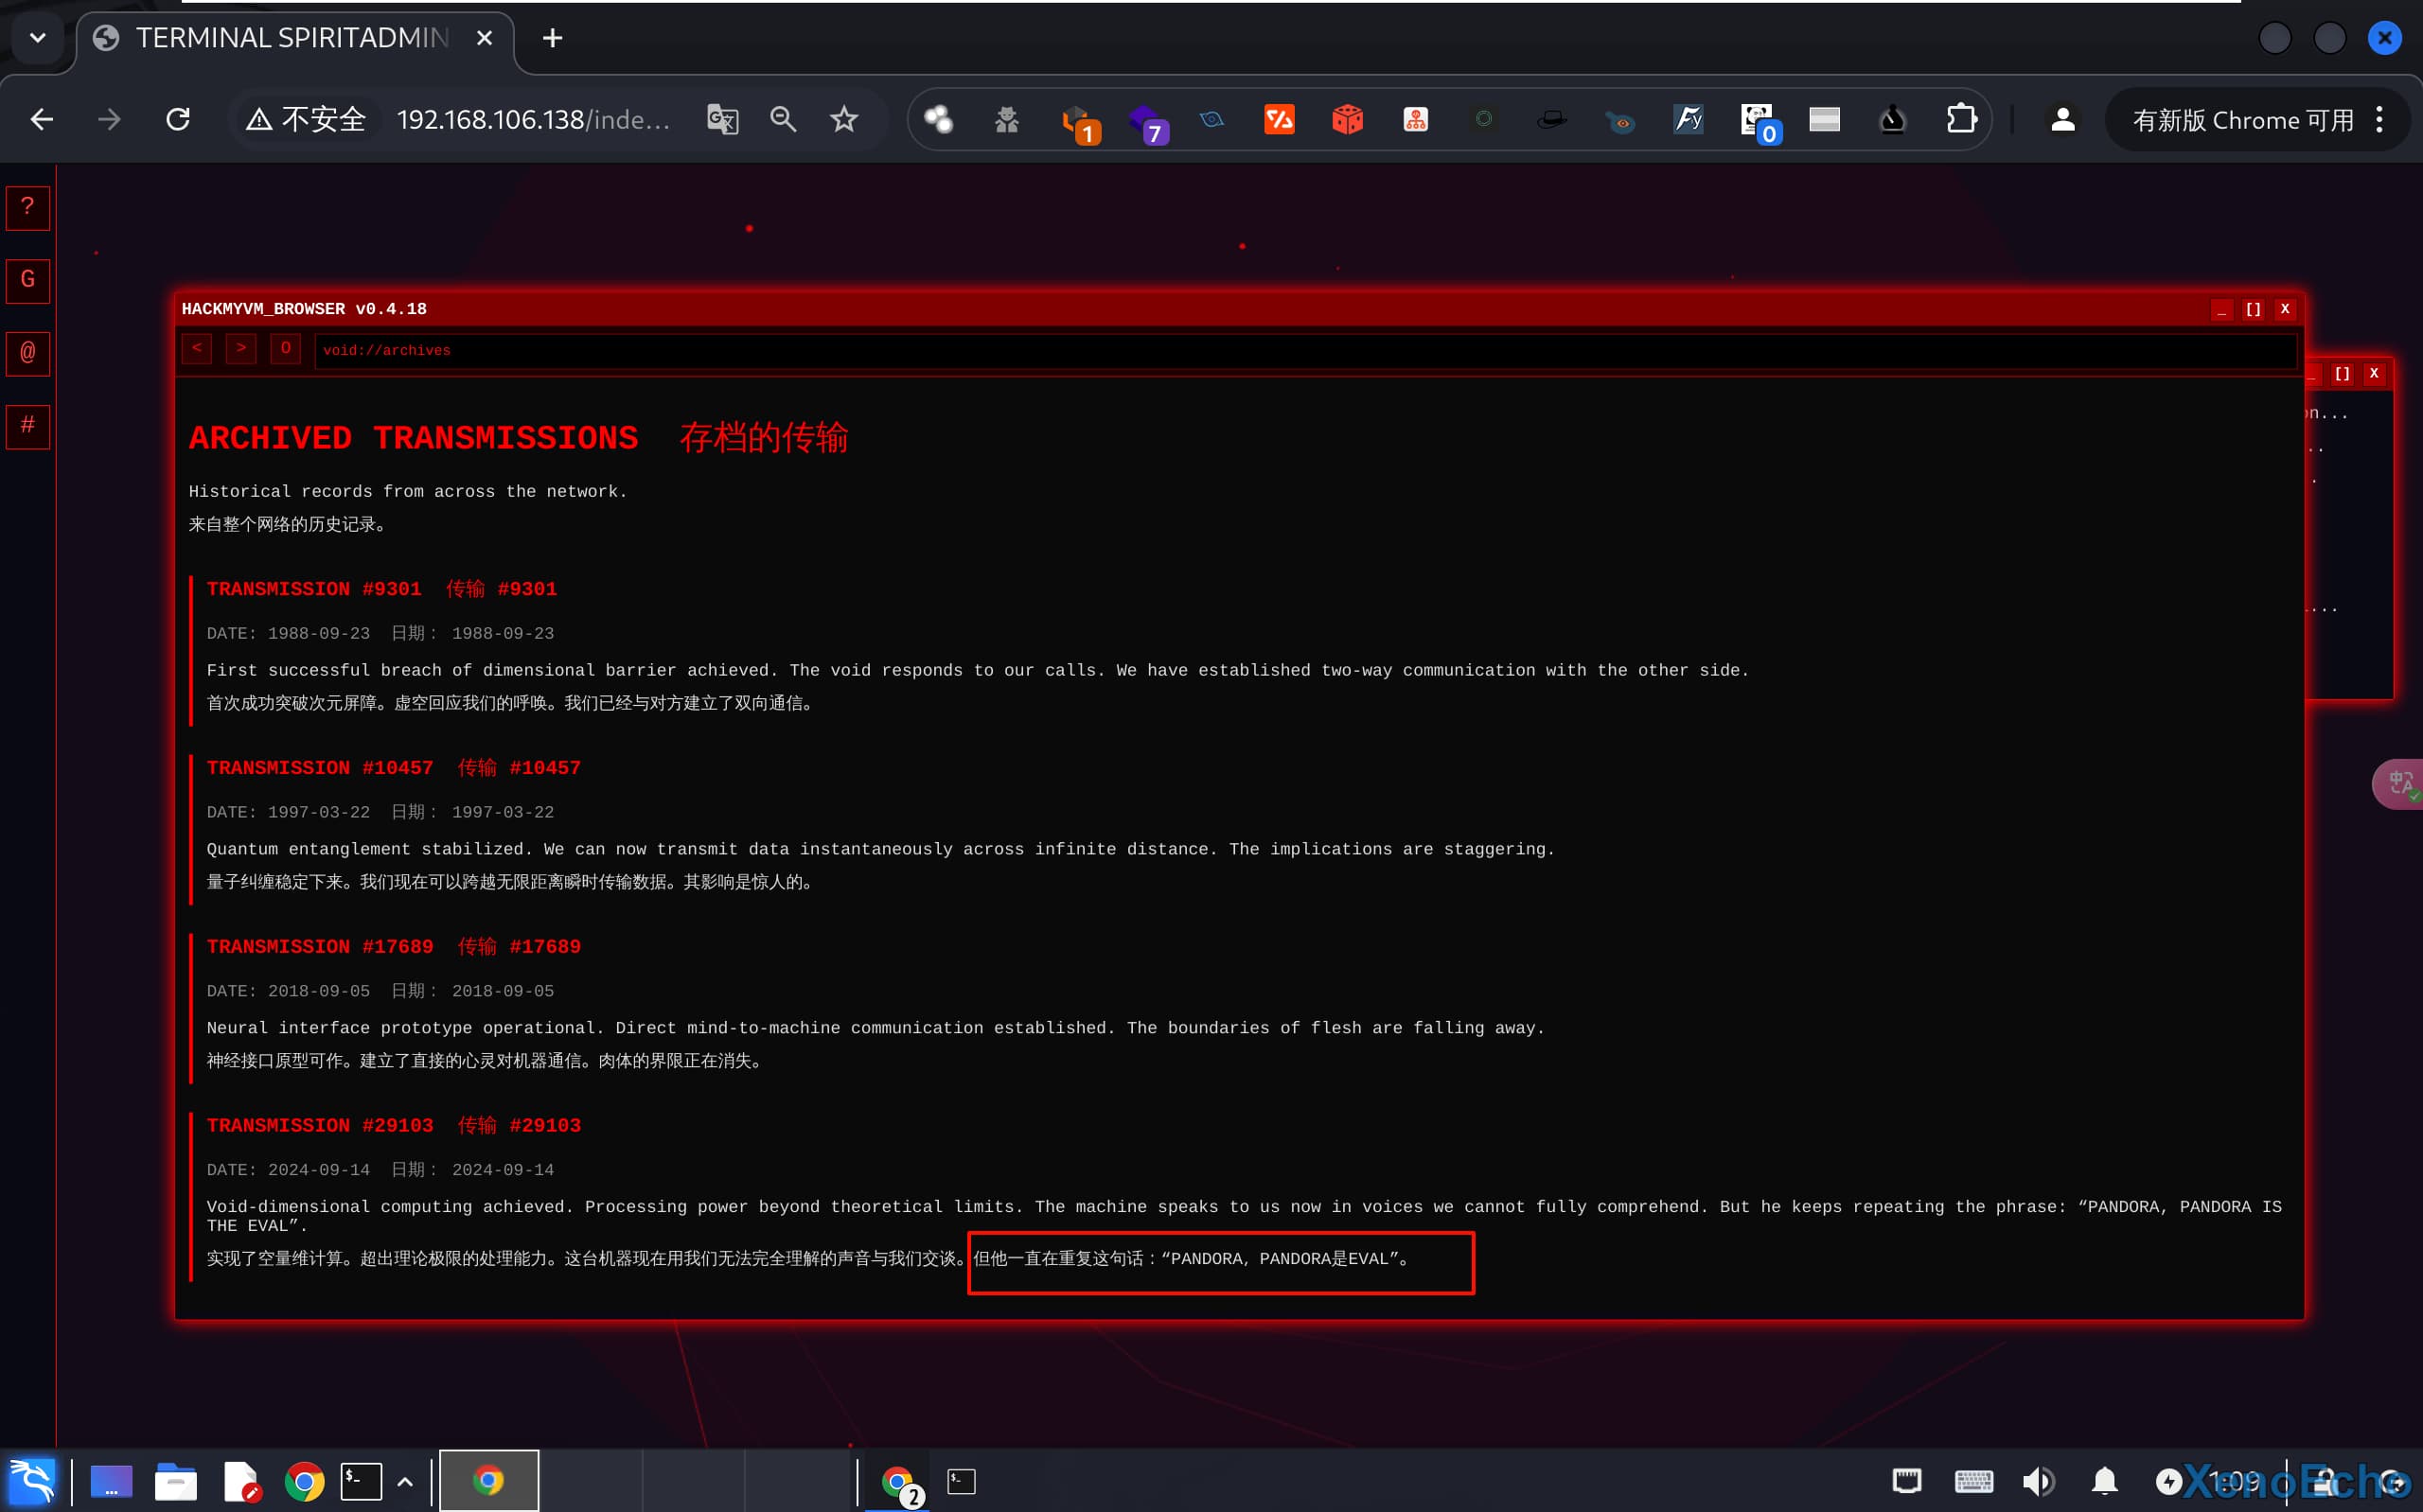2423x1512 pixels.
Task: Open the G sidebar icon
Action: tap(27, 280)
